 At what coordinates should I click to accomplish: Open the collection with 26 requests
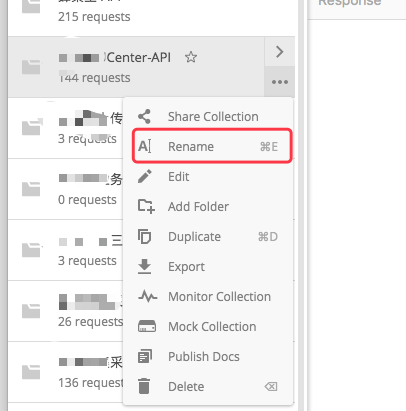(x=66, y=311)
